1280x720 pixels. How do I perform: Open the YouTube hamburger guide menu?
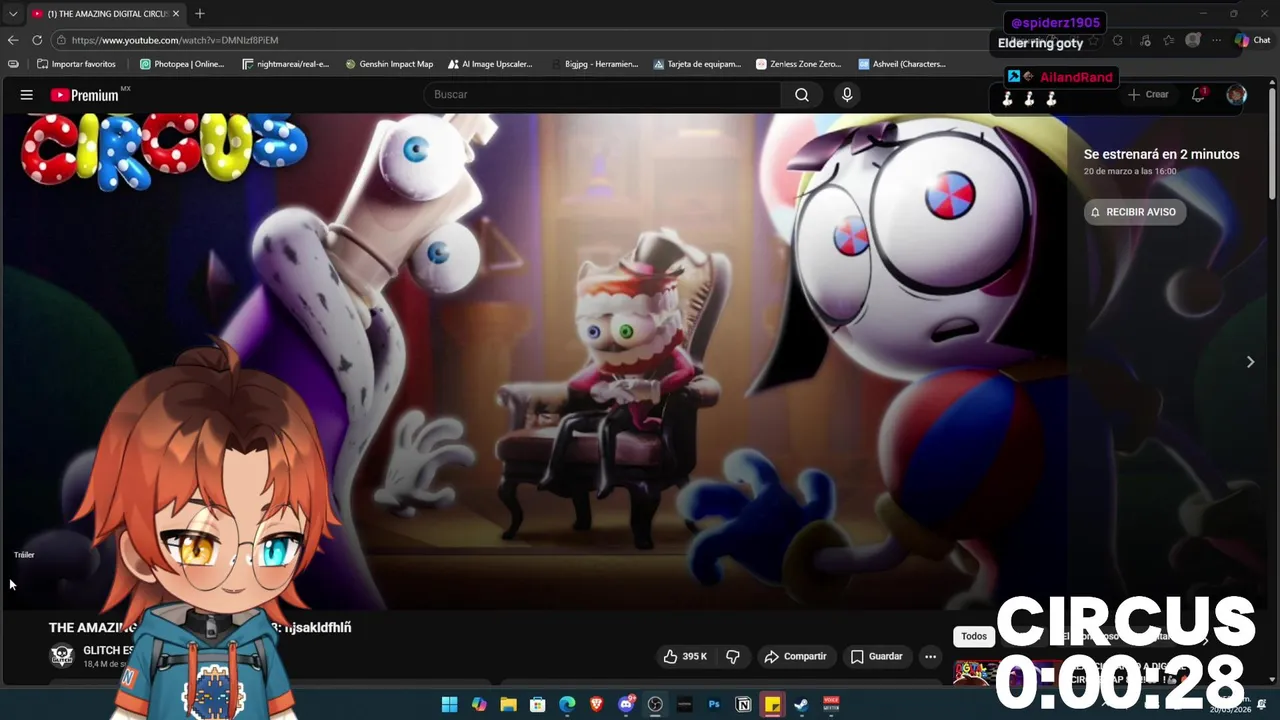(26, 95)
